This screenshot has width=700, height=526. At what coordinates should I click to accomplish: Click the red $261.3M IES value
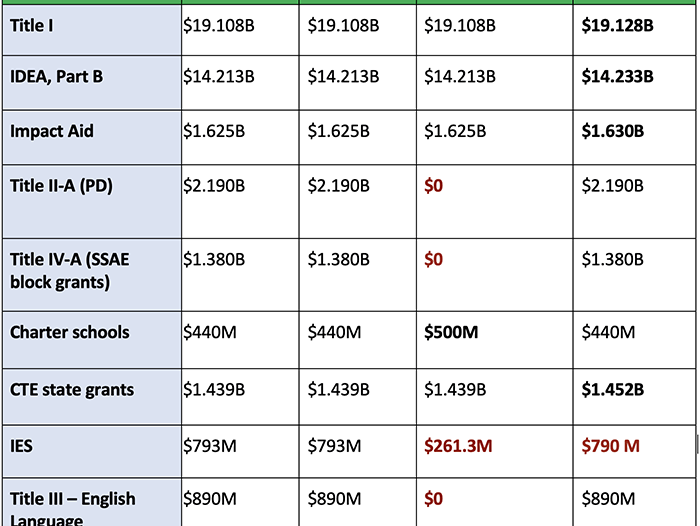[x=461, y=445]
